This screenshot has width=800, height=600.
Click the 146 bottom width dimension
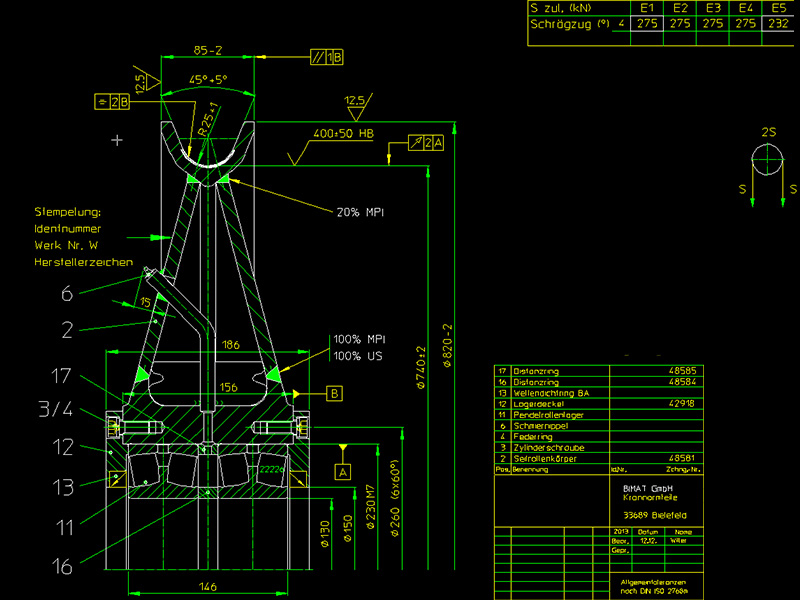208,586
